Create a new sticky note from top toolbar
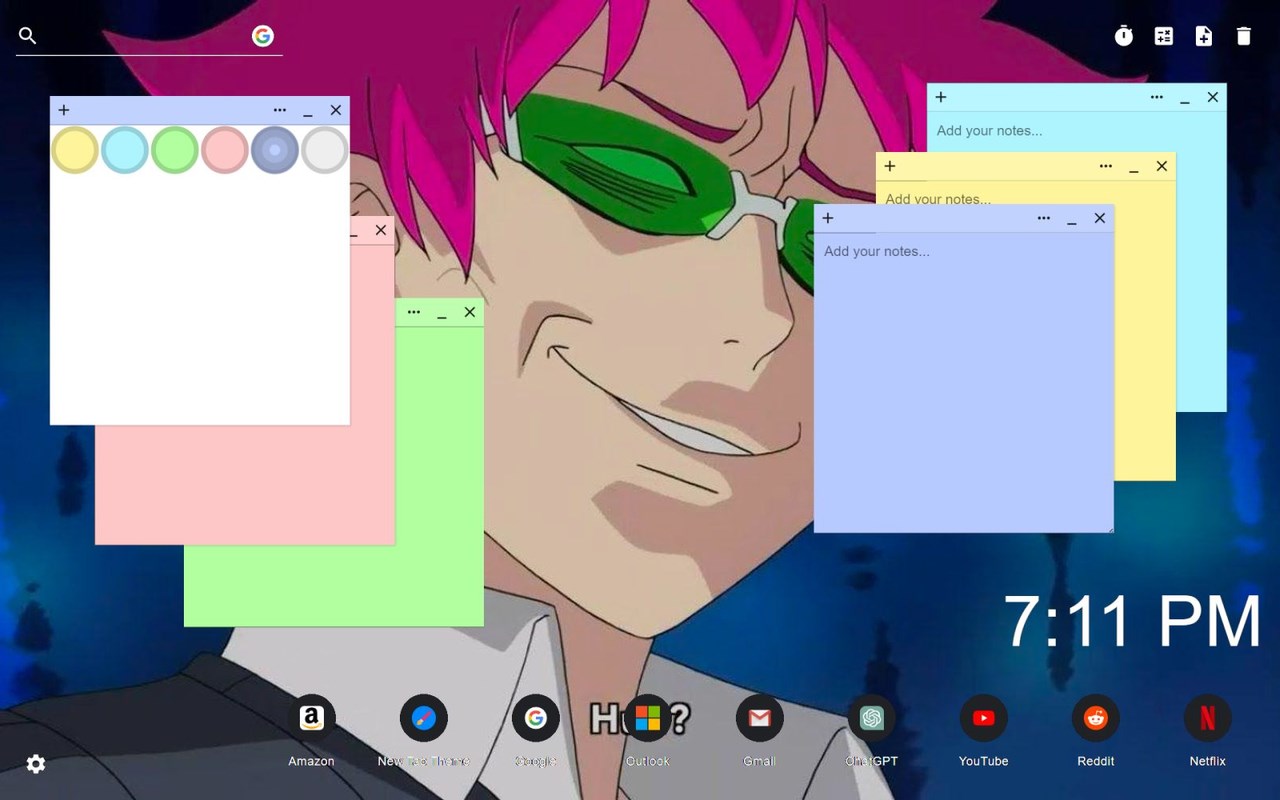The width and height of the screenshot is (1280, 800). (1204, 36)
